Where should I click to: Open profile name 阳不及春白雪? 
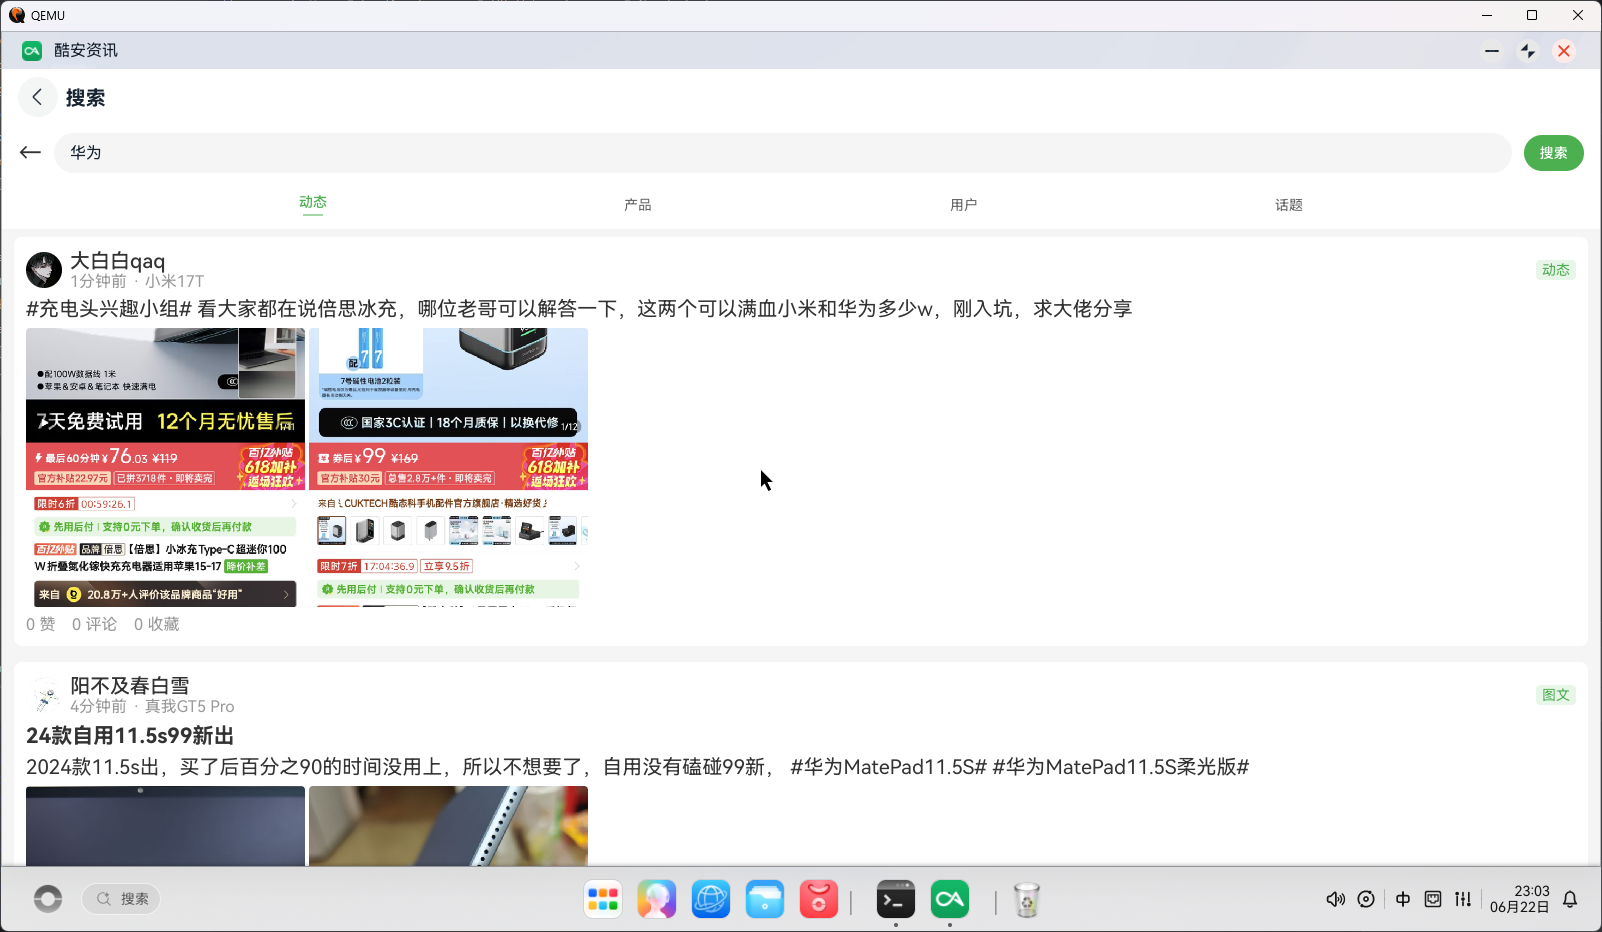[130, 686]
